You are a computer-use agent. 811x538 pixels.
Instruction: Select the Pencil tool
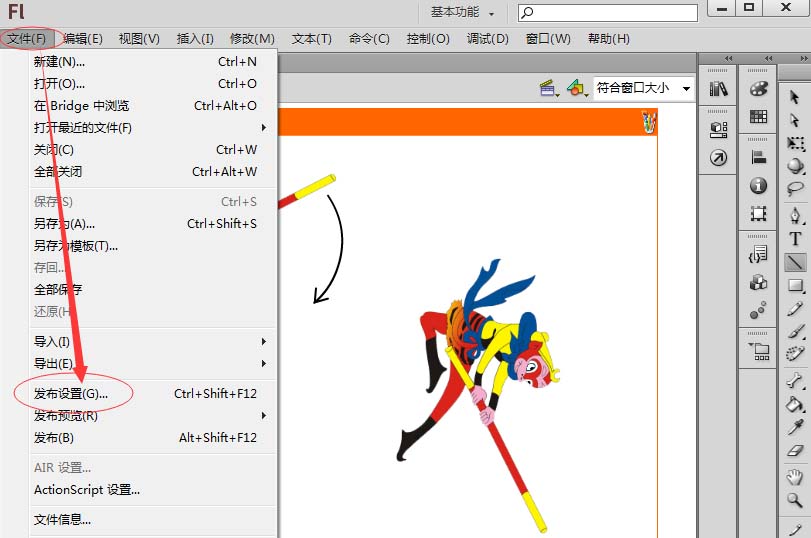(x=795, y=309)
